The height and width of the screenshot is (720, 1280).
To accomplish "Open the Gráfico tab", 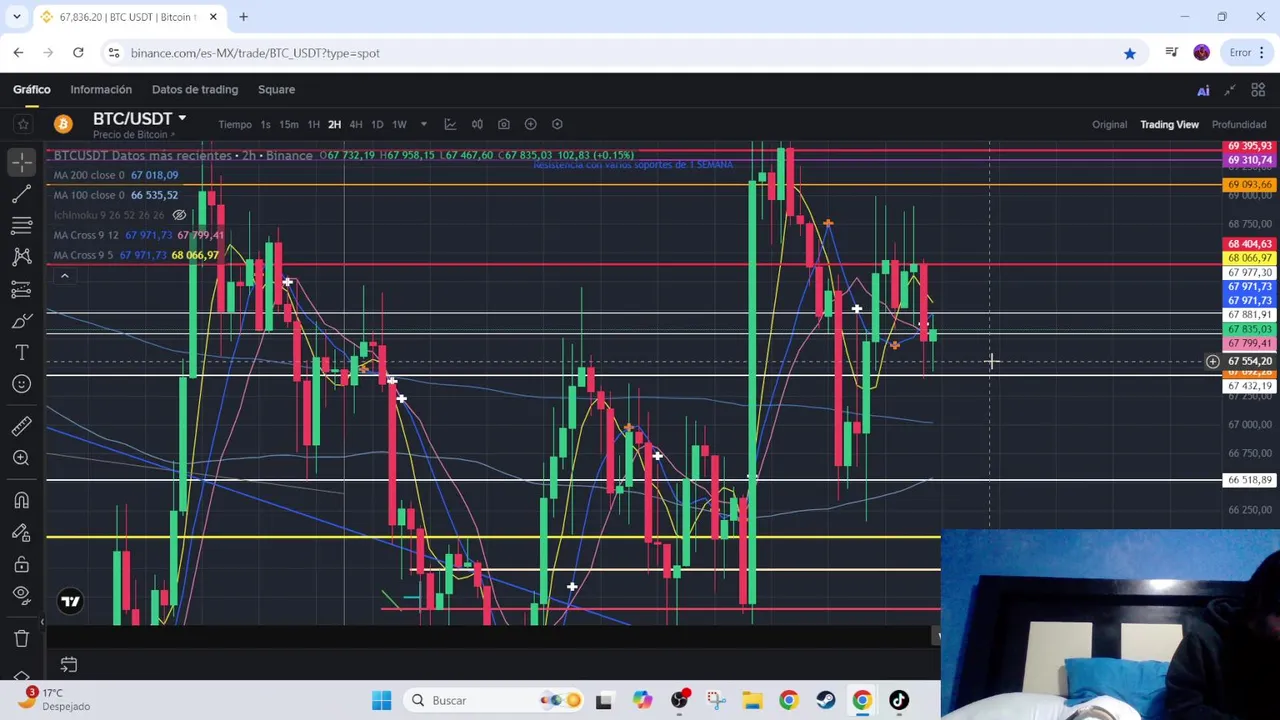I will pos(31,89).
